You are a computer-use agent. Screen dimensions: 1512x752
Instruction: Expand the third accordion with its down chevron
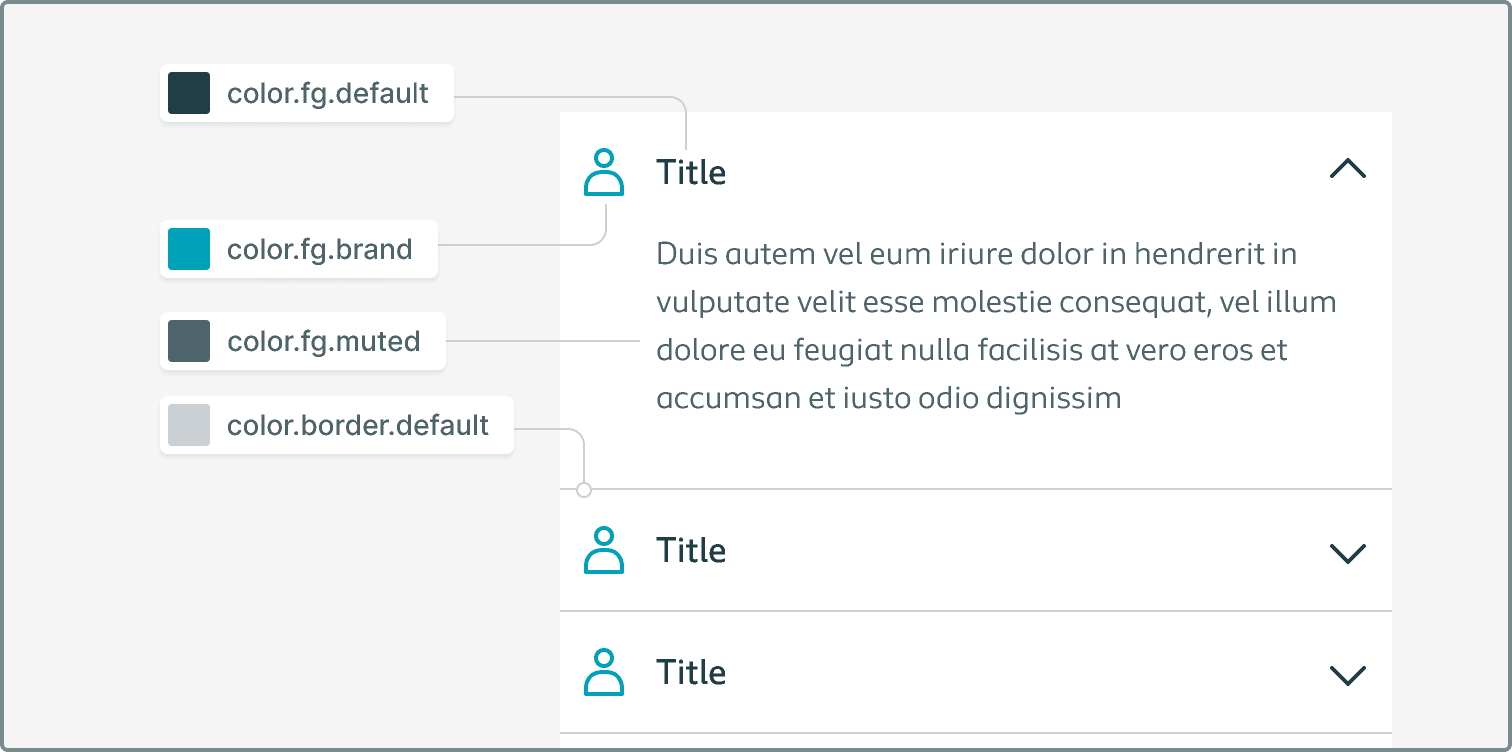pos(1347,675)
